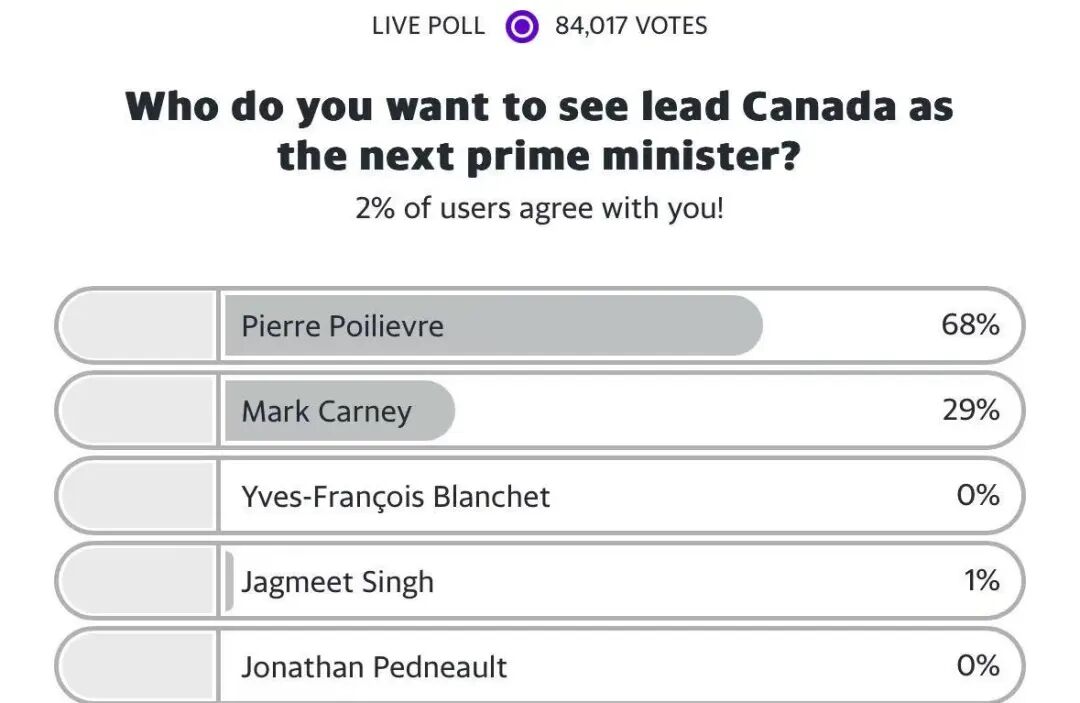Click the purple live poll indicator icon

click(x=521, y=26)
